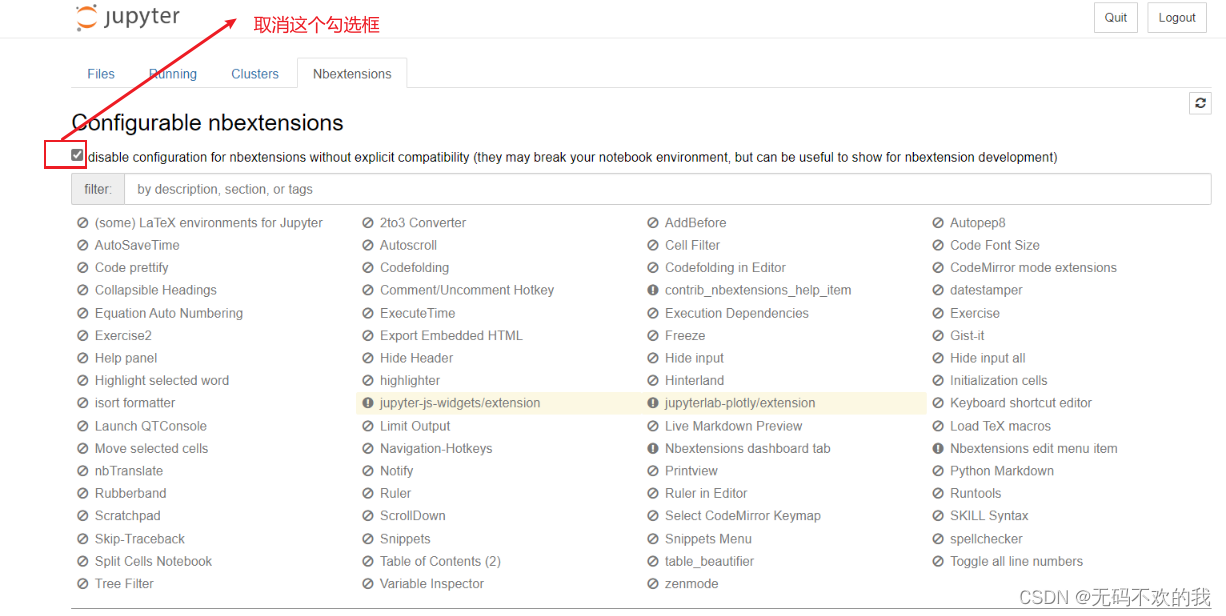Click ban icon beside Toggle all line numbers

(x=938, y=561)
